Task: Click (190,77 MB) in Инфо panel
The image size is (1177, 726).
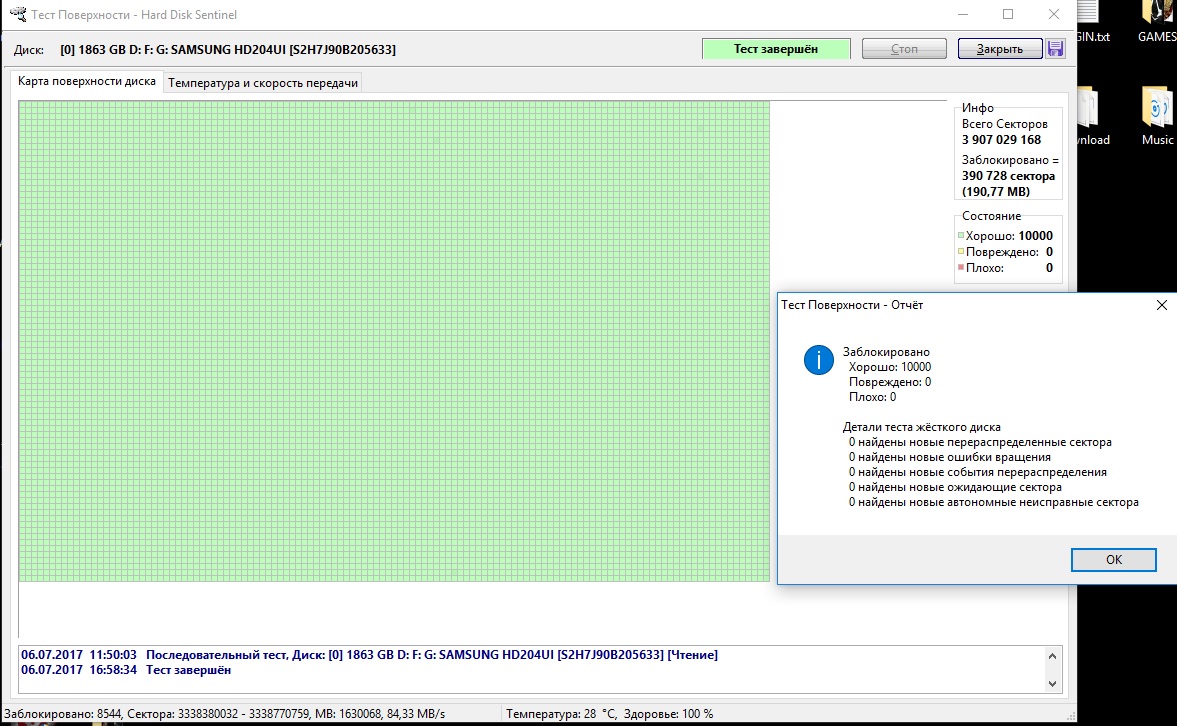Action: [995, 191]
